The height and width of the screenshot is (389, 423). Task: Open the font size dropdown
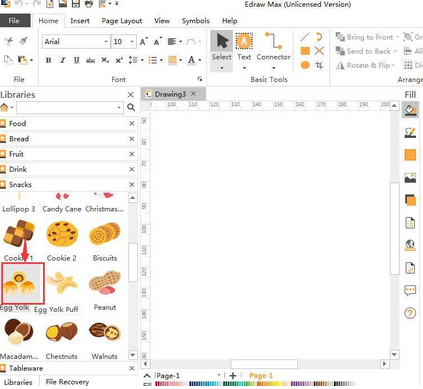(132, 42)
